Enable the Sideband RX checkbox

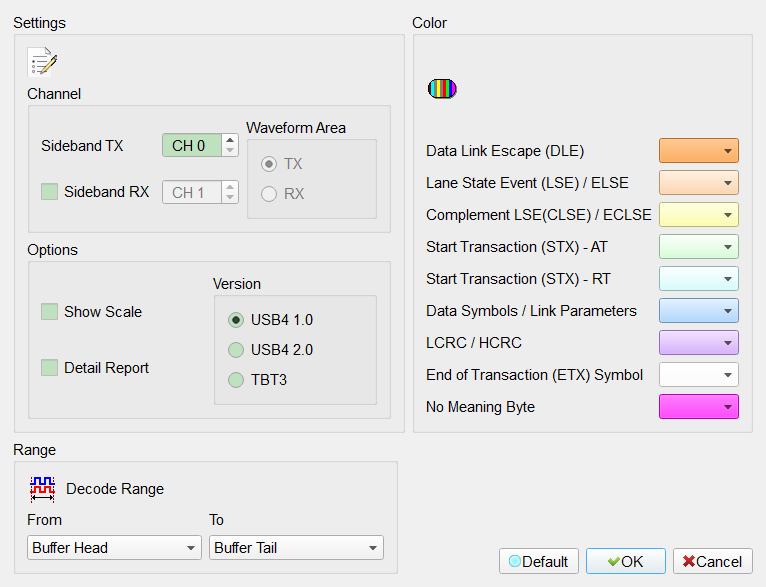pyautogui.click(x=49, y=191)
